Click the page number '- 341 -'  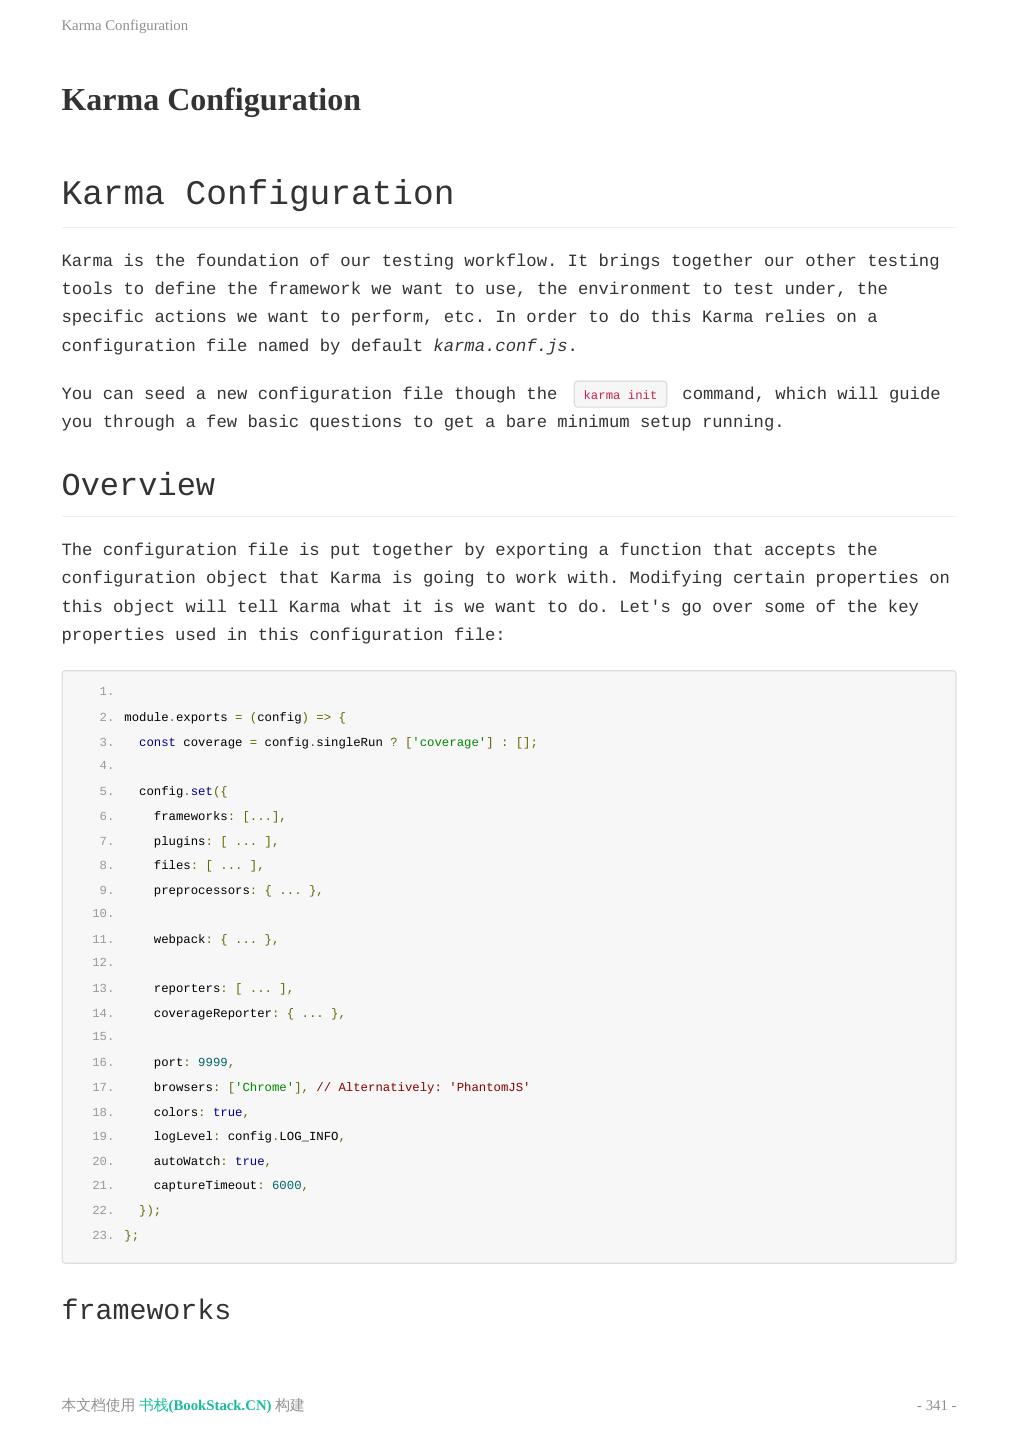tap(936, 1405)
